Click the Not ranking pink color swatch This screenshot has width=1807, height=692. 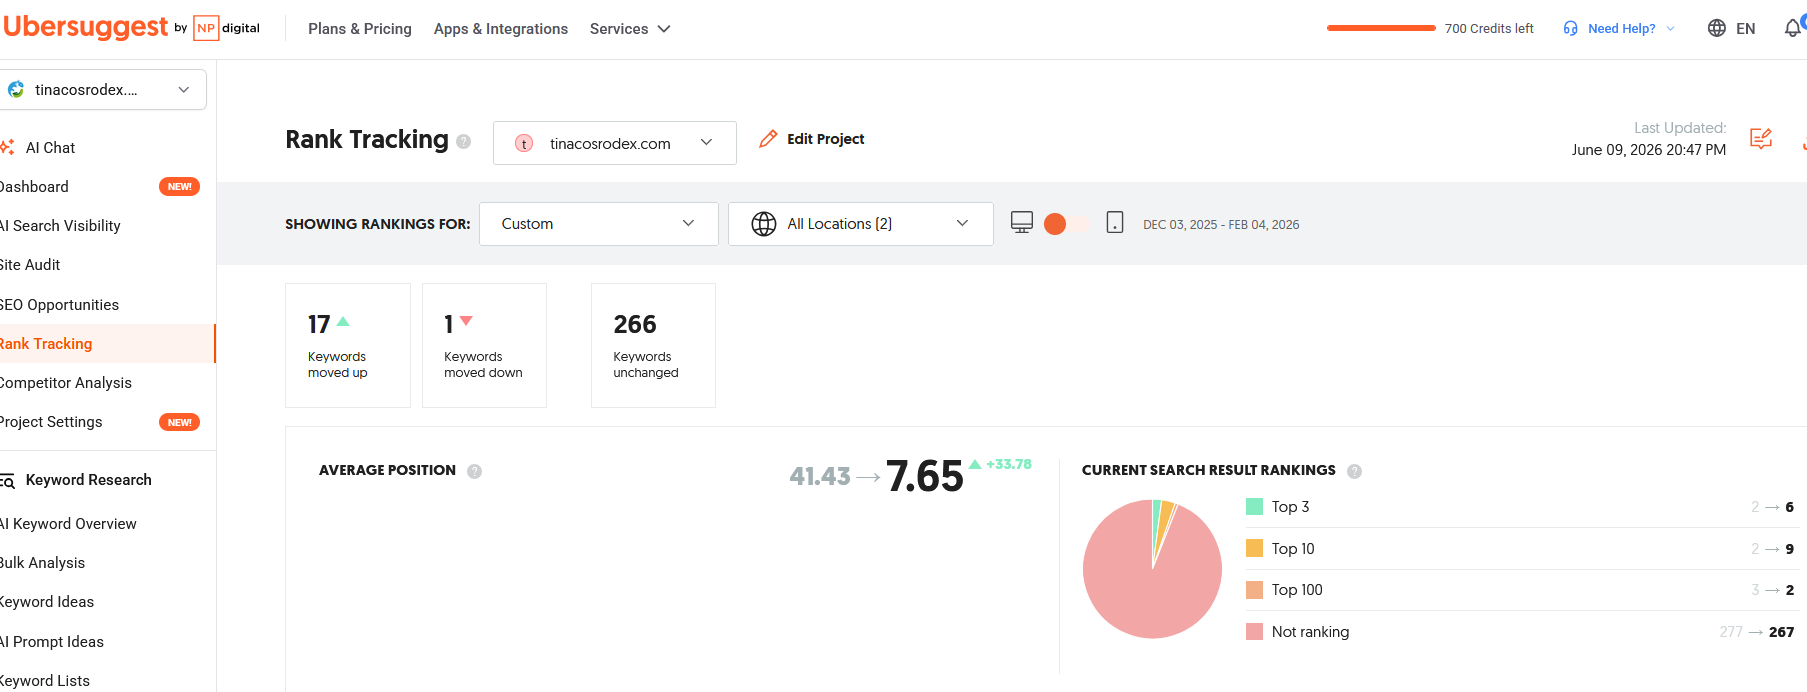pos(1254,632)
